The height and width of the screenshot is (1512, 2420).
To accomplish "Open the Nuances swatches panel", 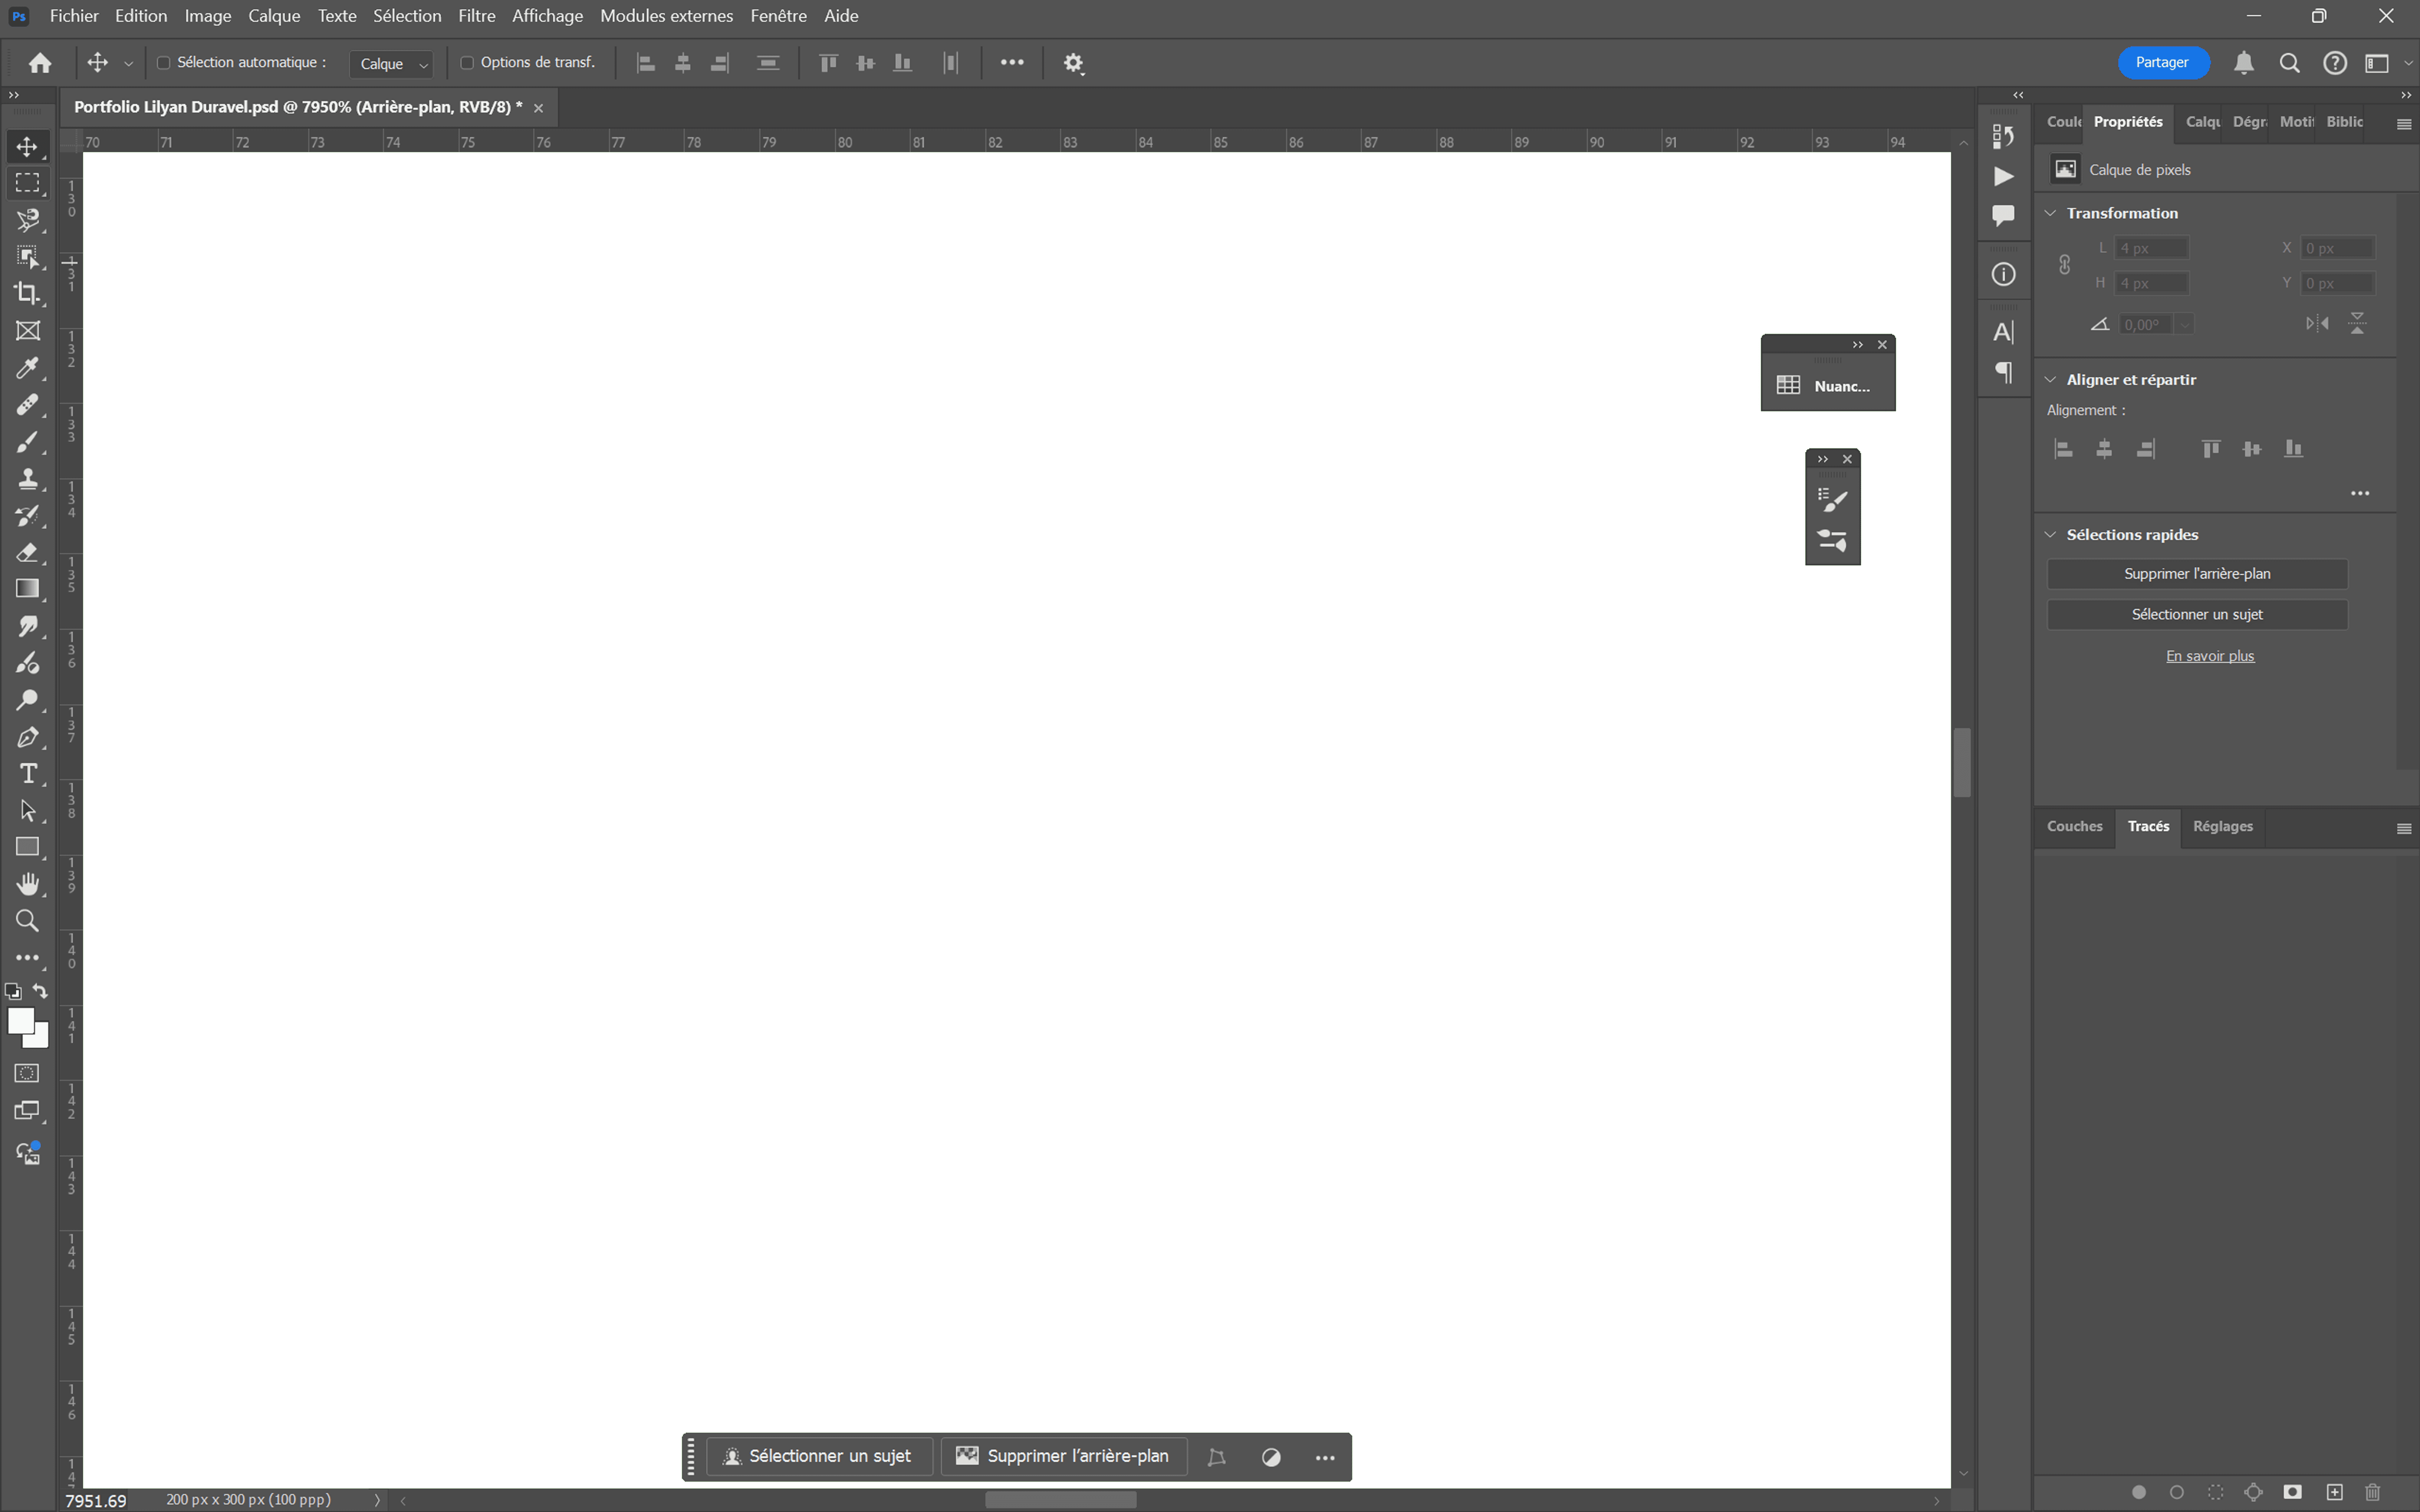I will [x=1827, y=386].
